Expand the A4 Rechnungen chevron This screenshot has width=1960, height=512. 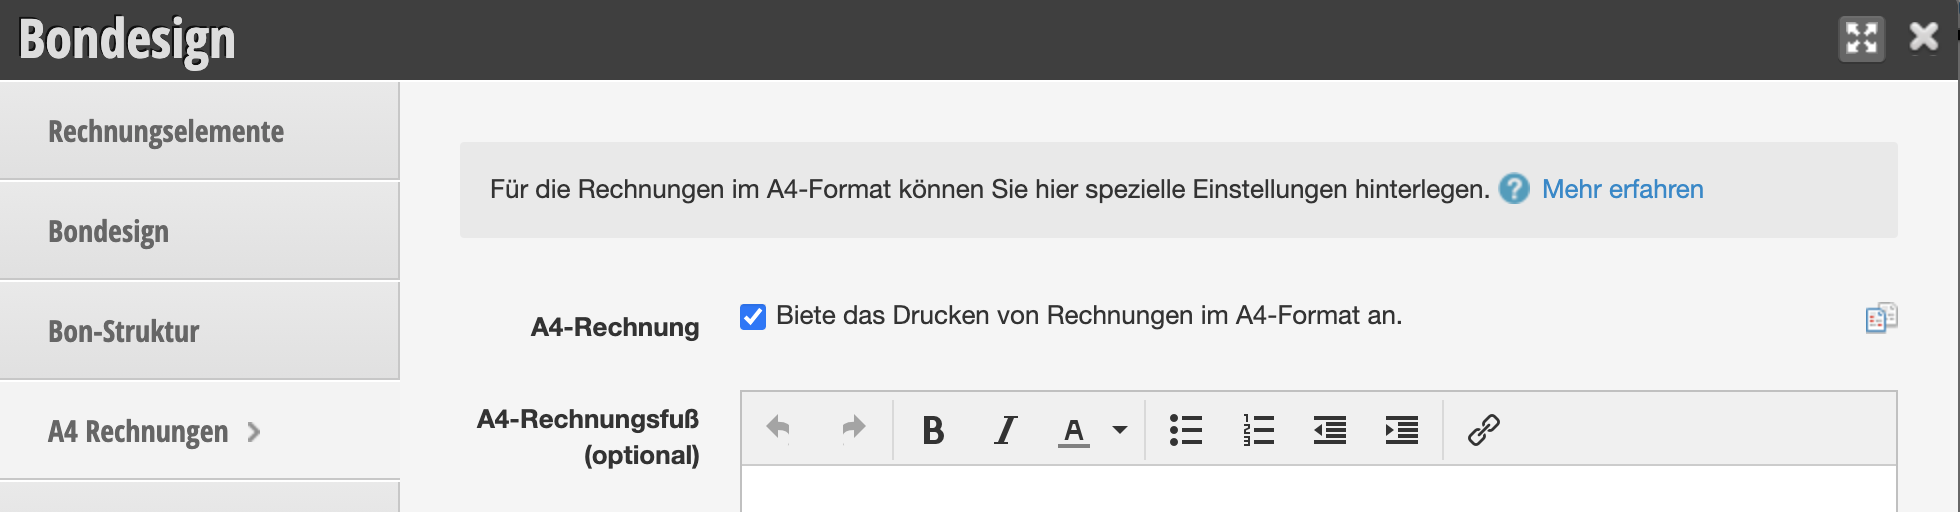254,432
